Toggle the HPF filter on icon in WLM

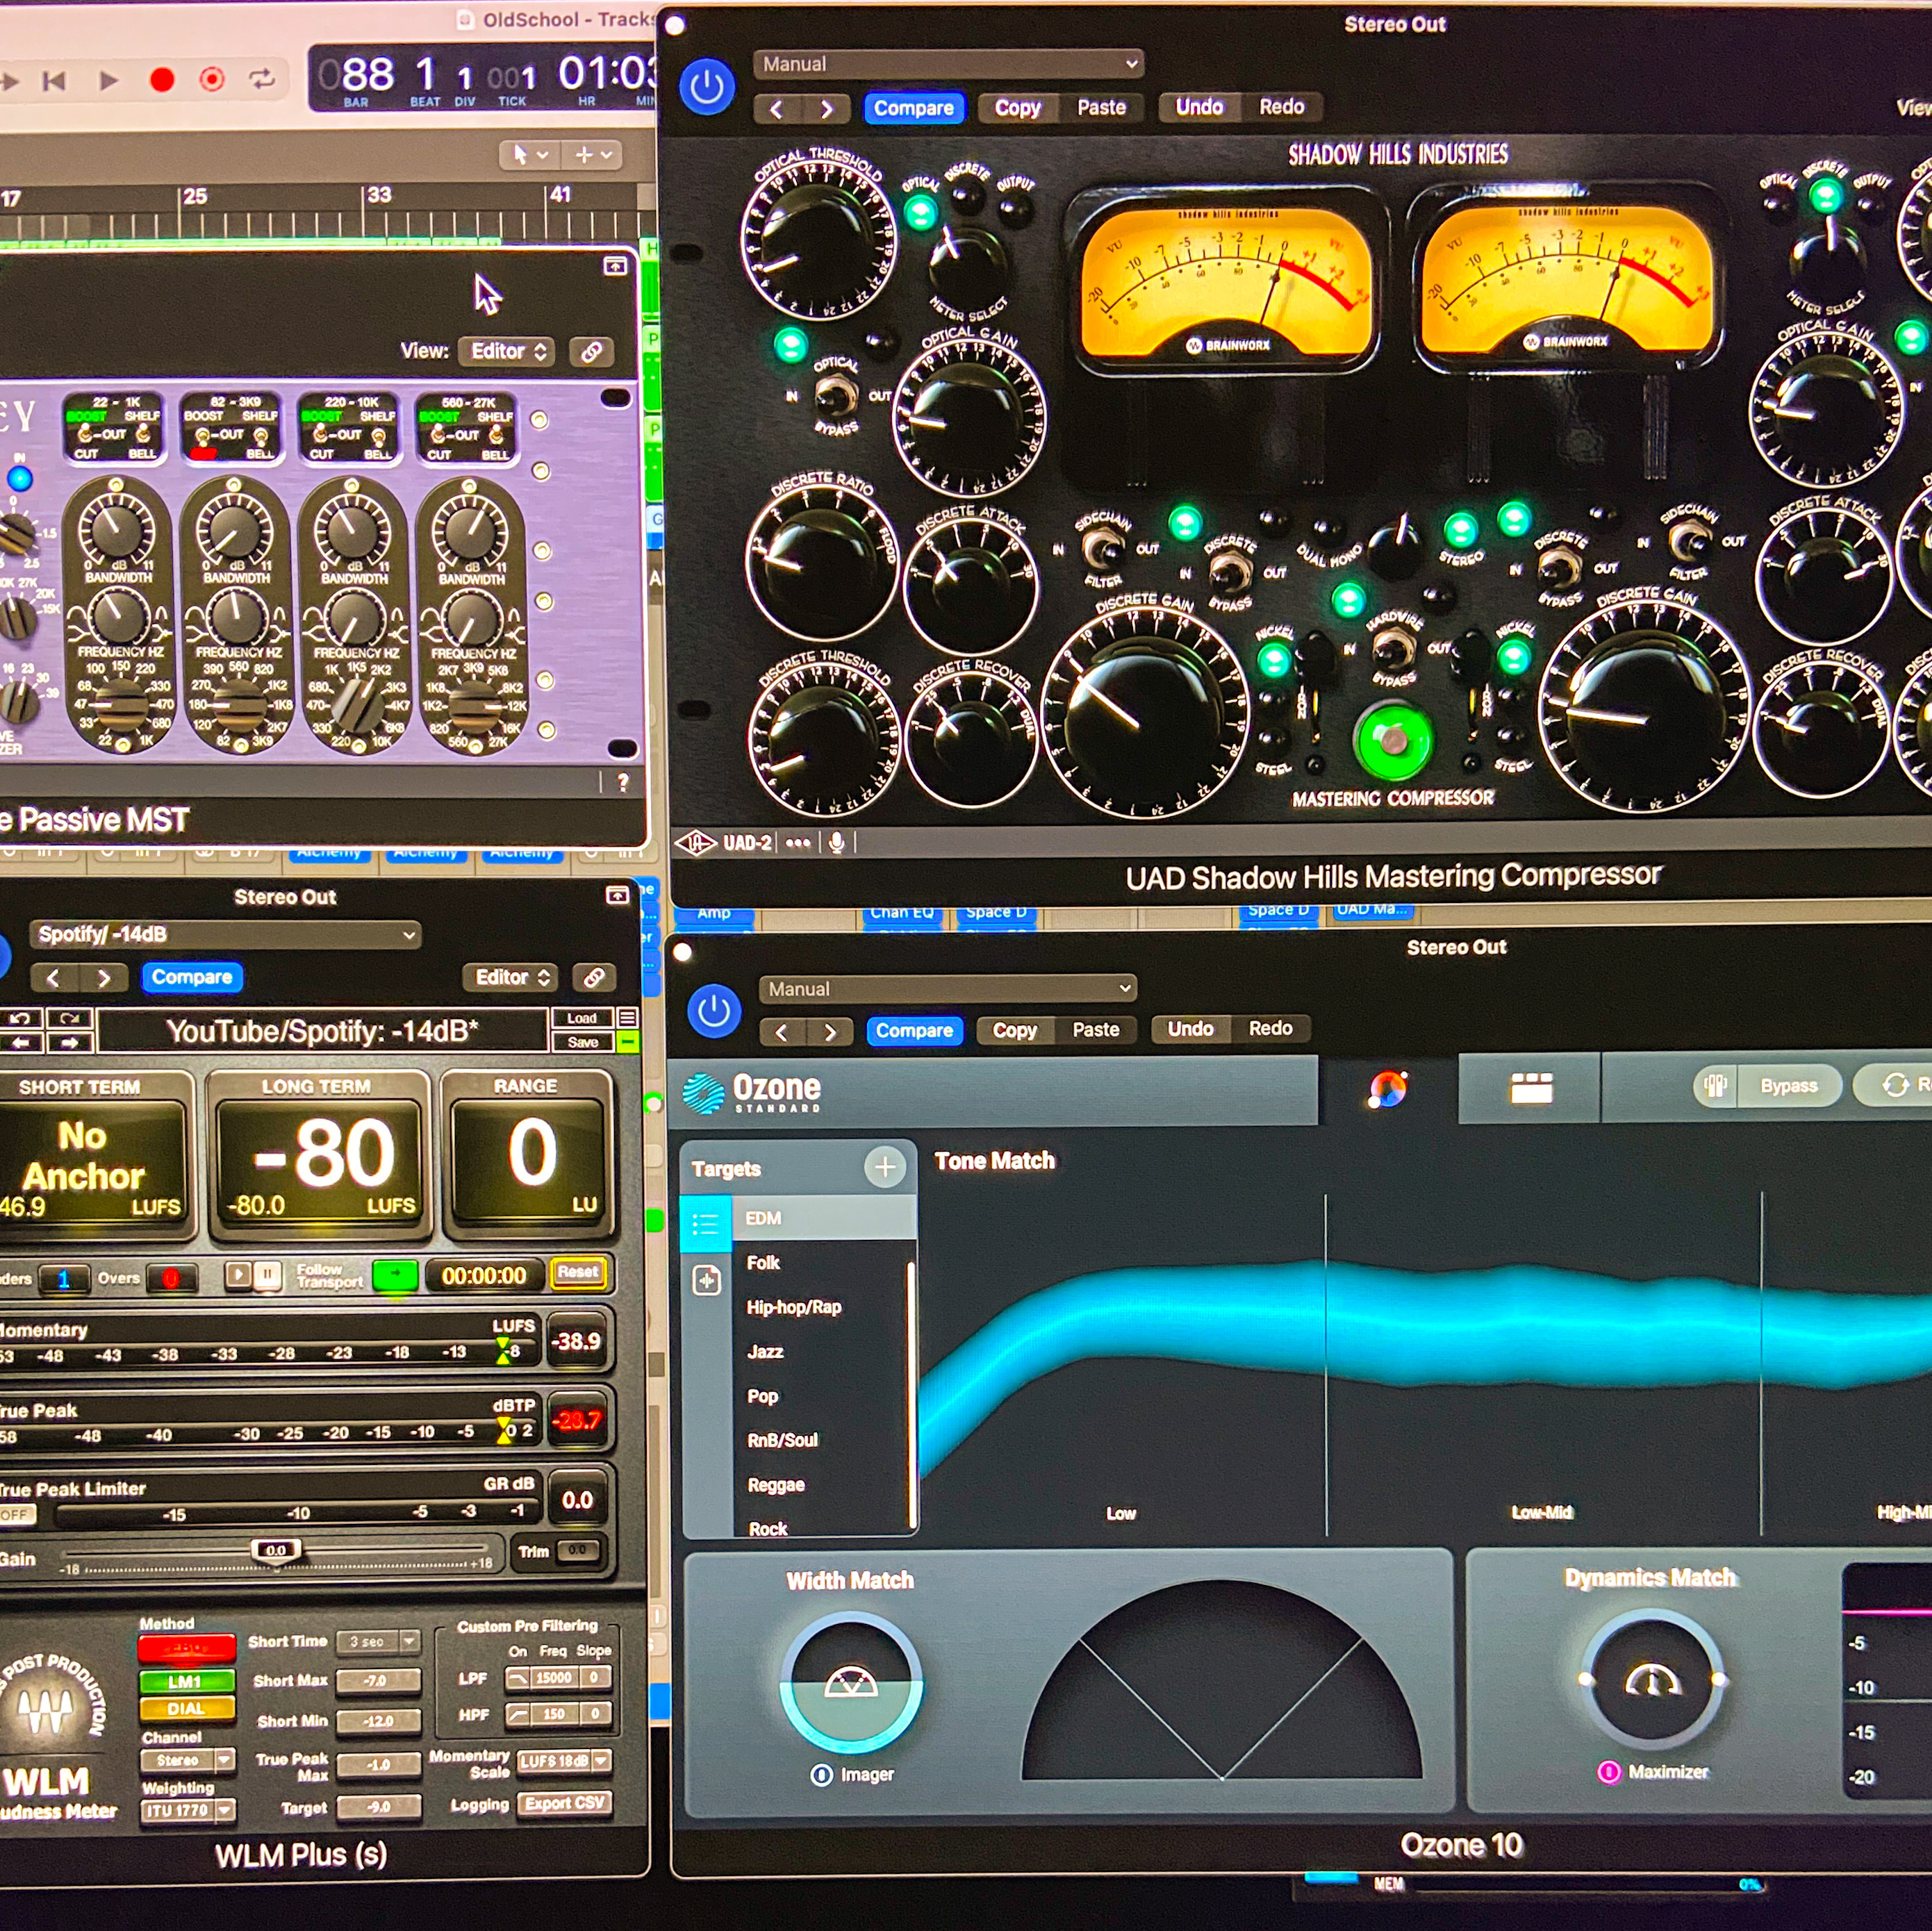(x=517, y=1714)
